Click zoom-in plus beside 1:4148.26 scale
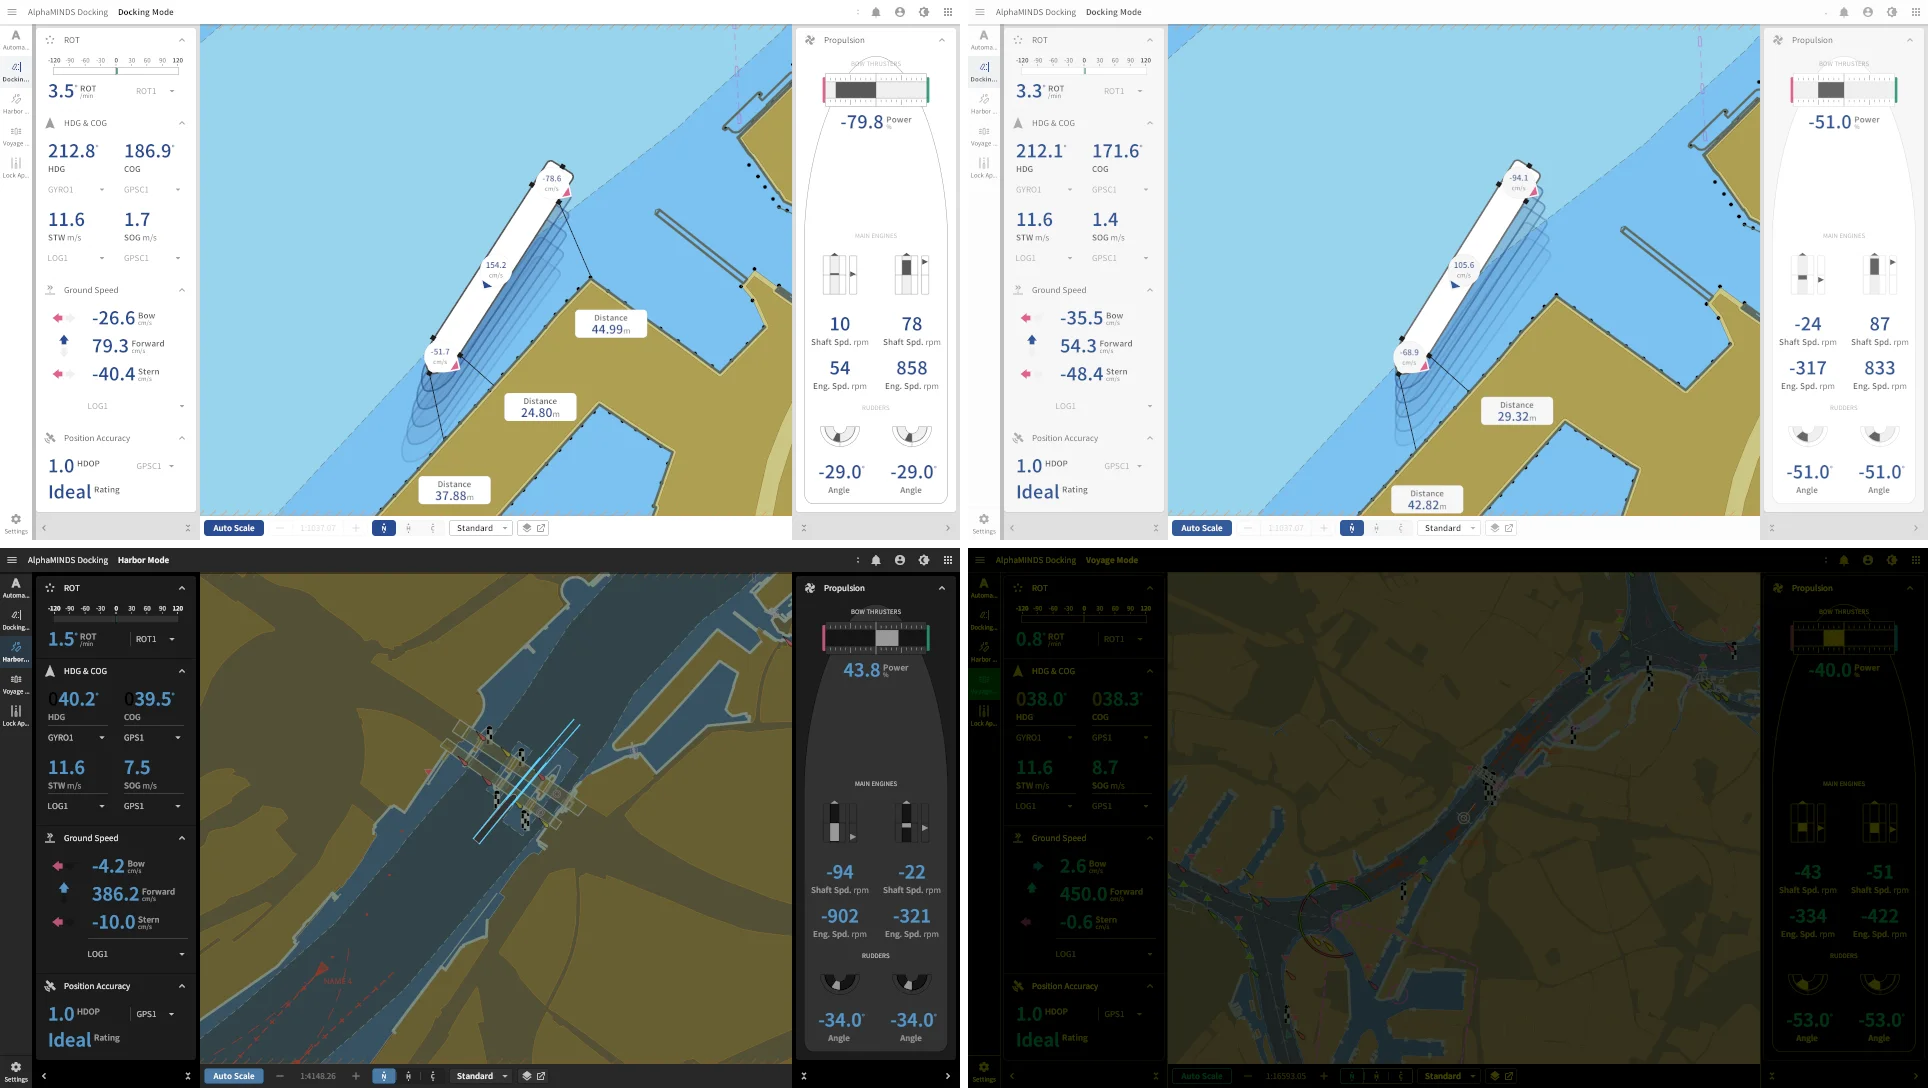This screenshot has height=1090, width=1932. click(356, 1077)
